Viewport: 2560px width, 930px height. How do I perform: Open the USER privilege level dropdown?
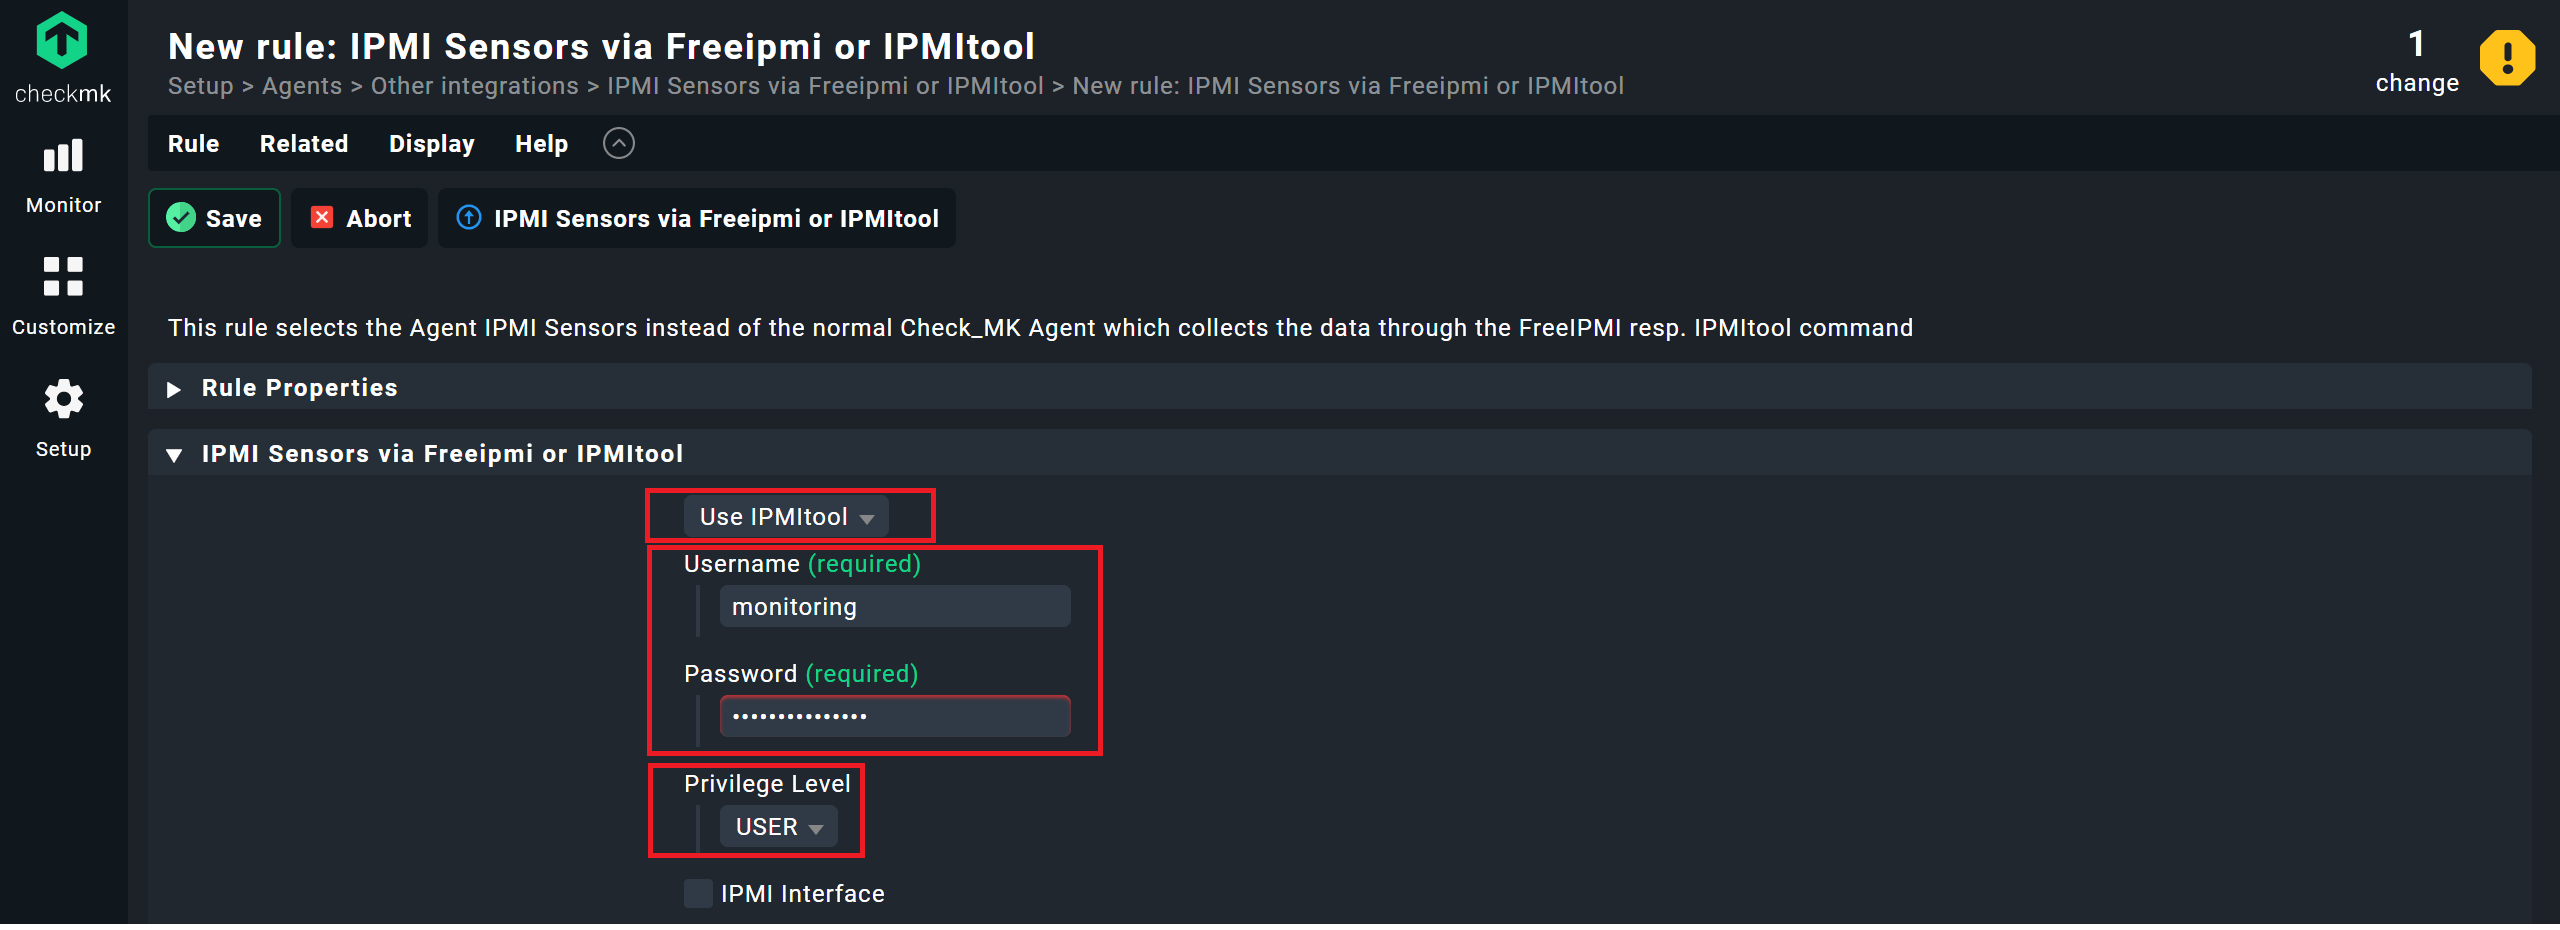pos(779,826)
